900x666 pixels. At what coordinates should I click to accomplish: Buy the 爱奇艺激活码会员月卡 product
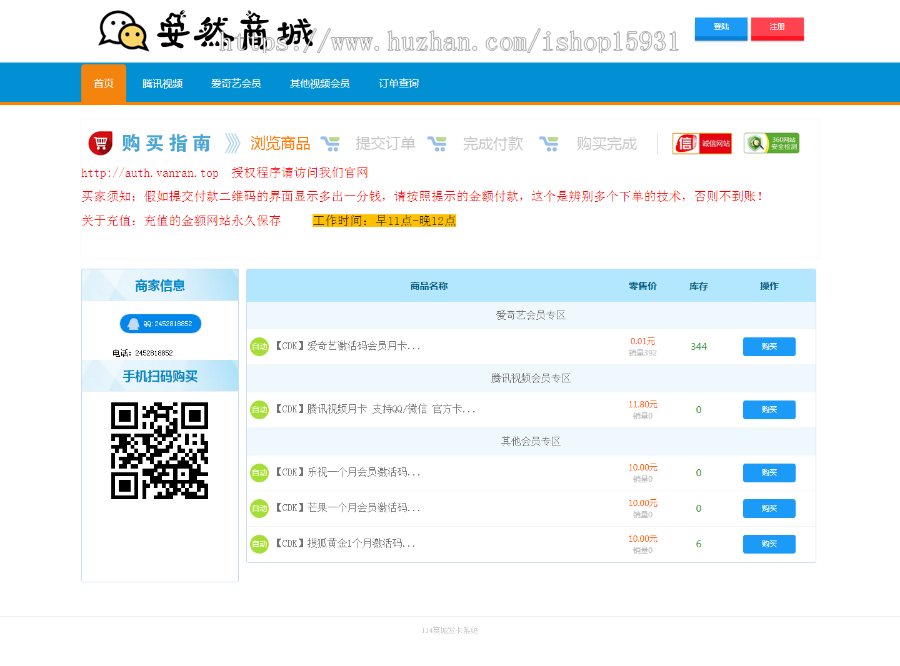click(x=769, y=346)
